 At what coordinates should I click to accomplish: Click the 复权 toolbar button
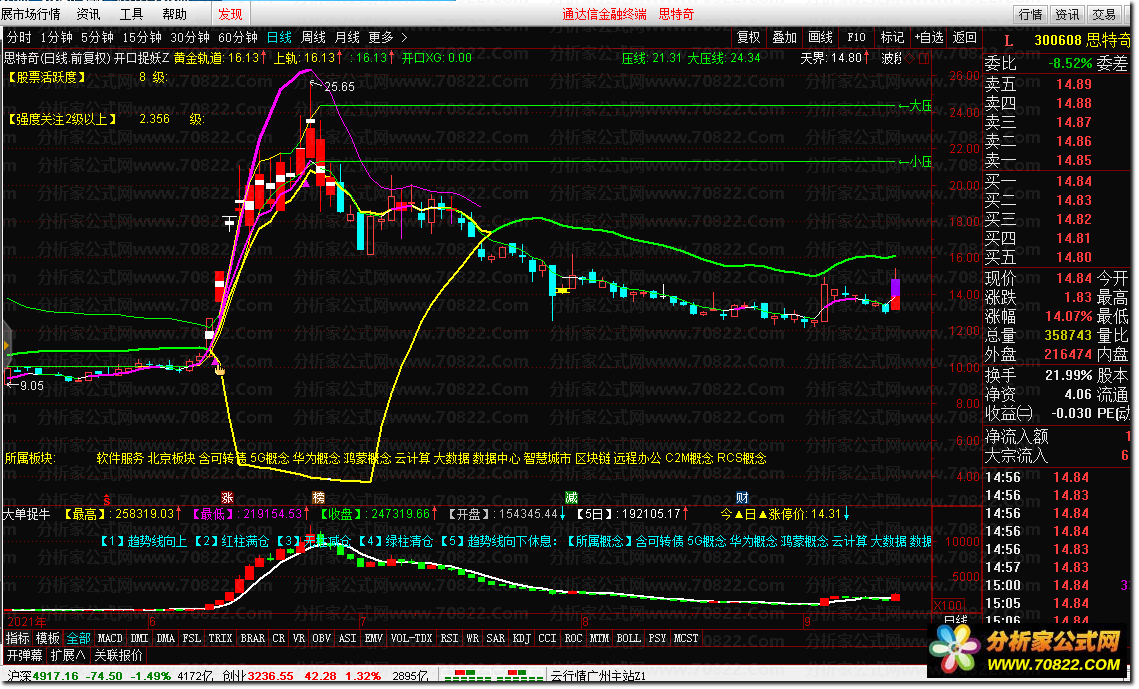tap(748, 37)
